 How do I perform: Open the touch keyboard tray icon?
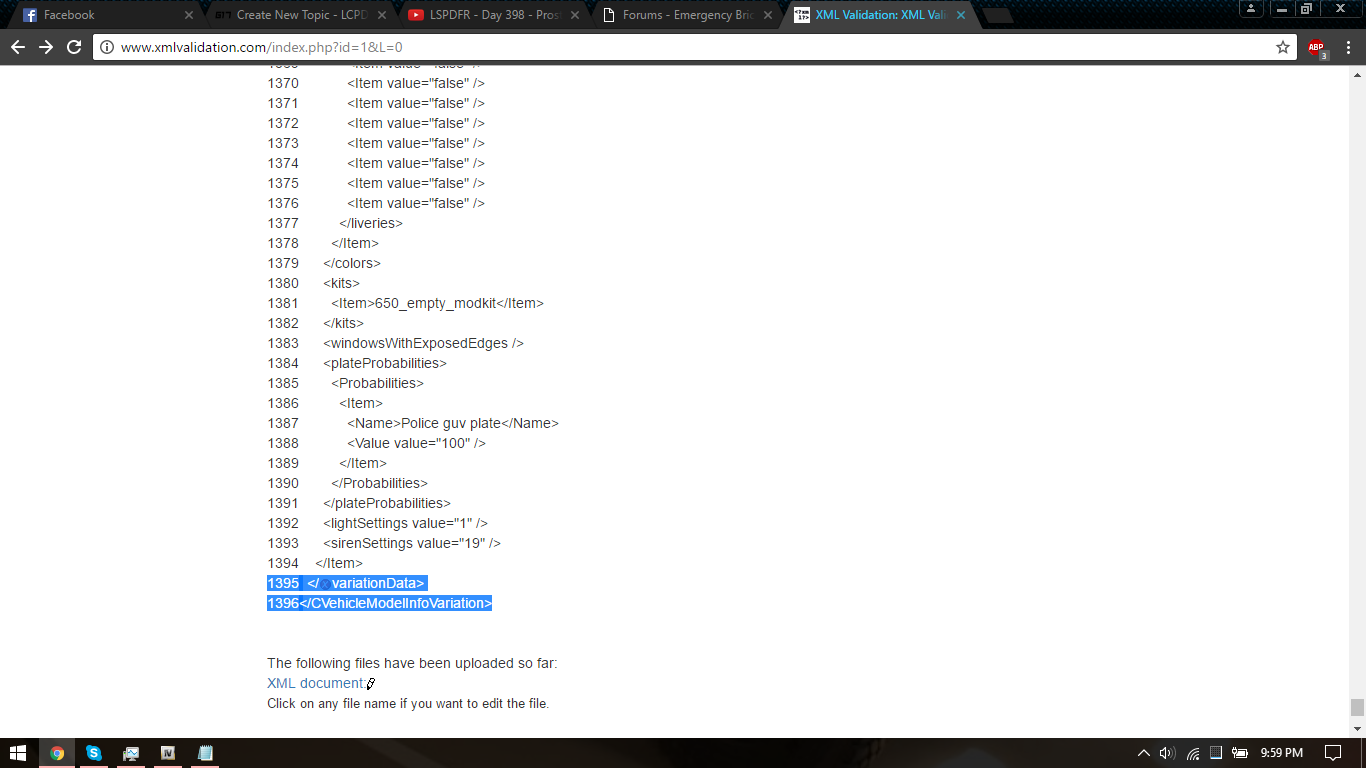1216,753
